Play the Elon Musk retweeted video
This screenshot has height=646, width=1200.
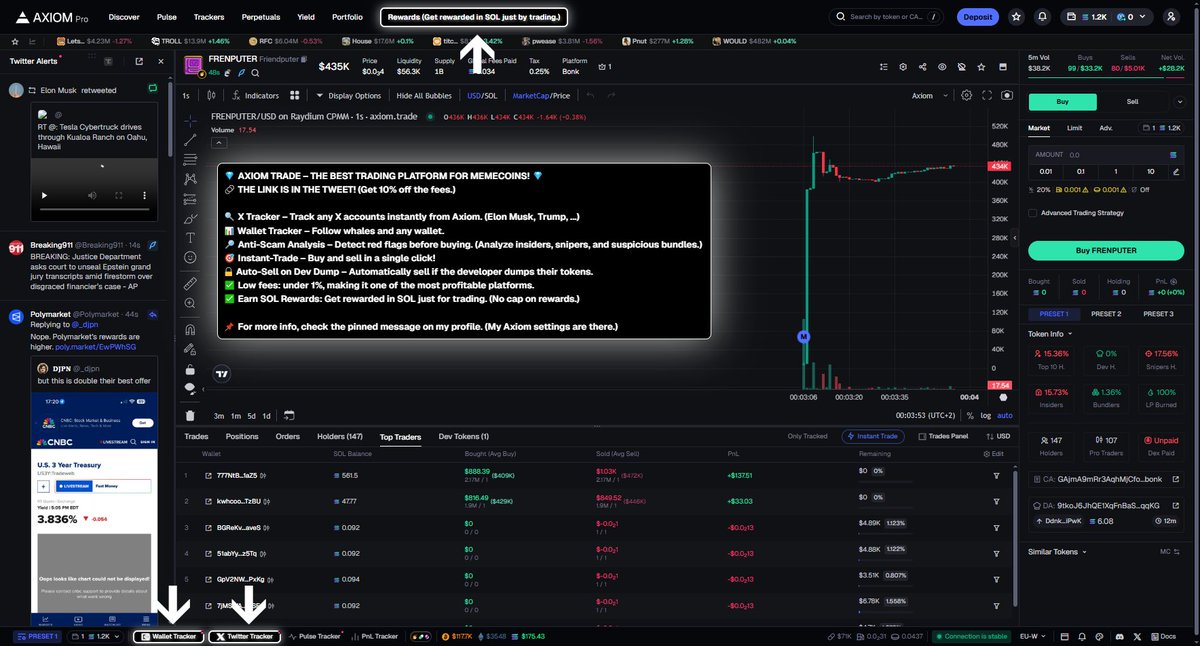click(x=43, y=195)
